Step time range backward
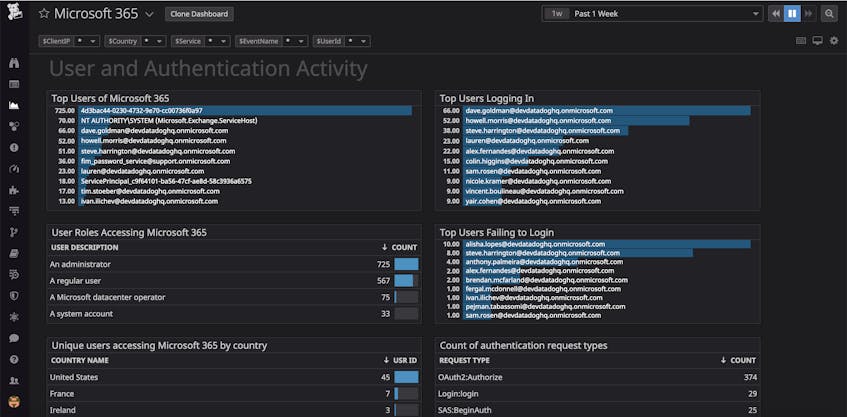The height and width of the screenshot is (417, 847). 776,14
